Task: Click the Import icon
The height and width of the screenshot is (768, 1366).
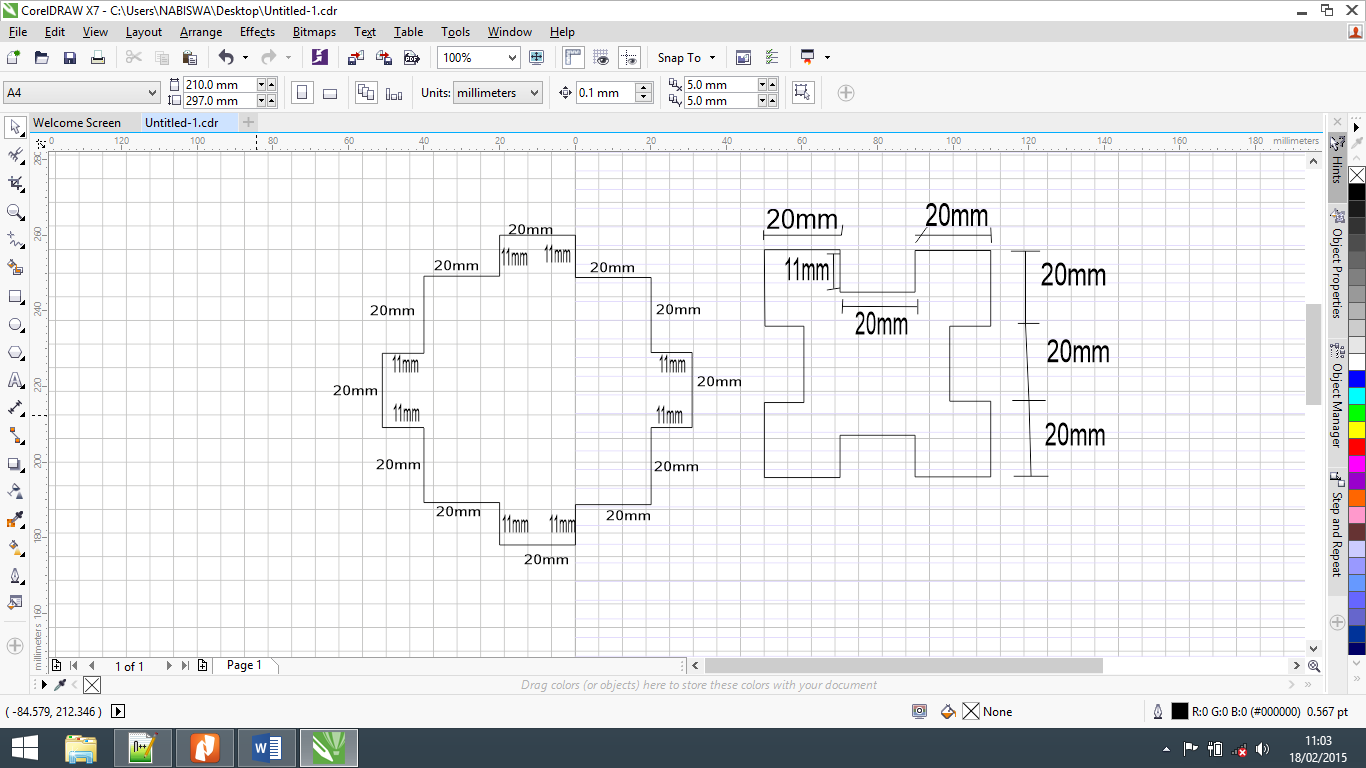Action: point(356,58)
